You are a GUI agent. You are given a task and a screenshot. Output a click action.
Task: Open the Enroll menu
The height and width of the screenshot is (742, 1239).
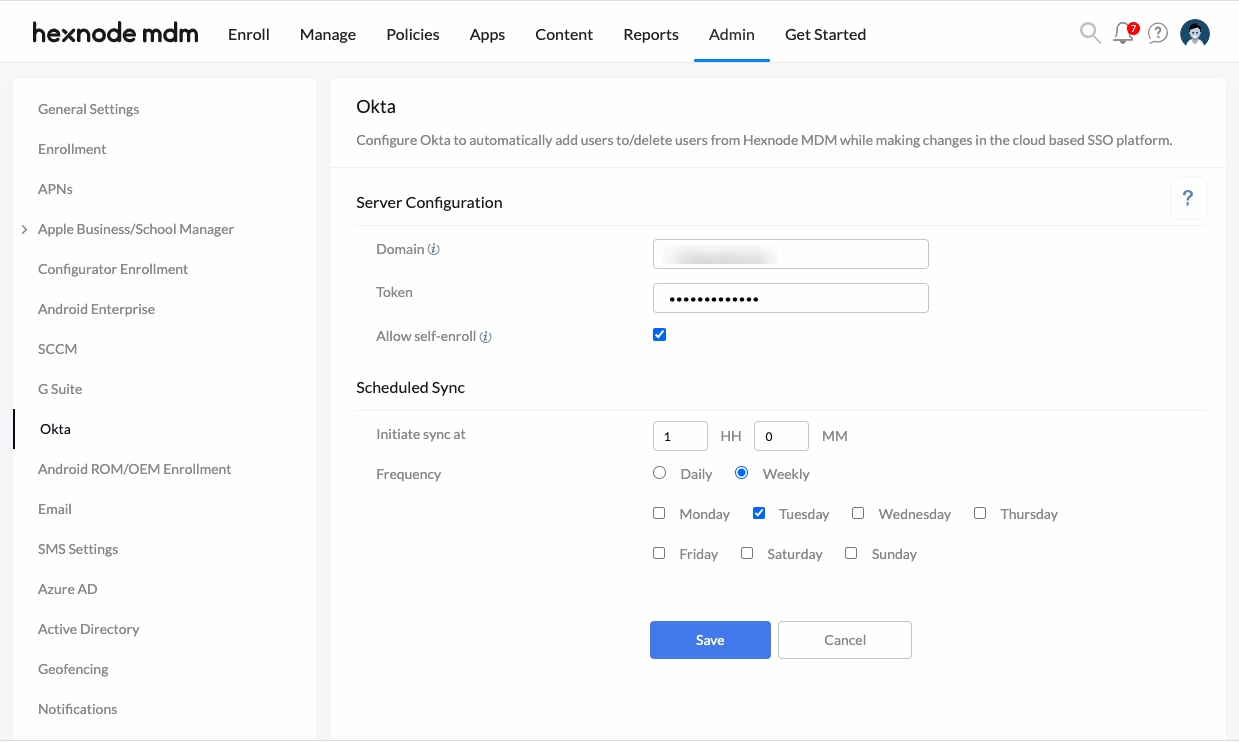[249, 34]
